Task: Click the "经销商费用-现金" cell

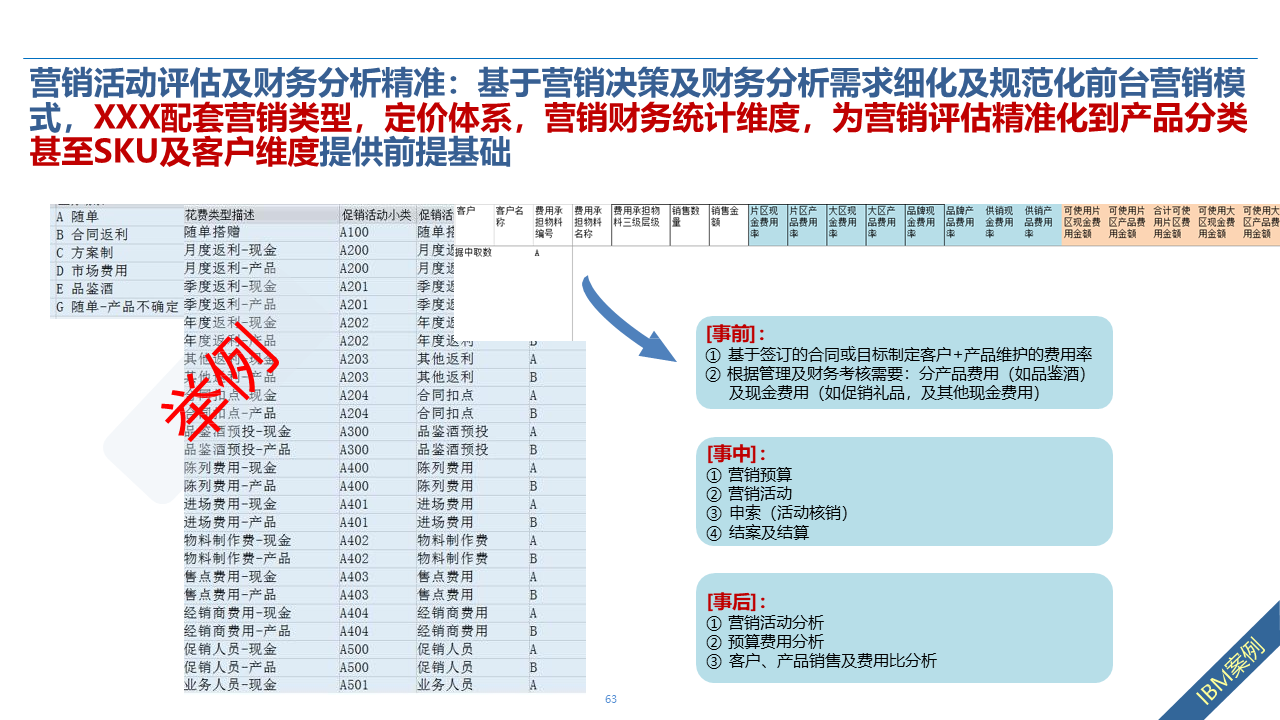Action: [260, 612]
